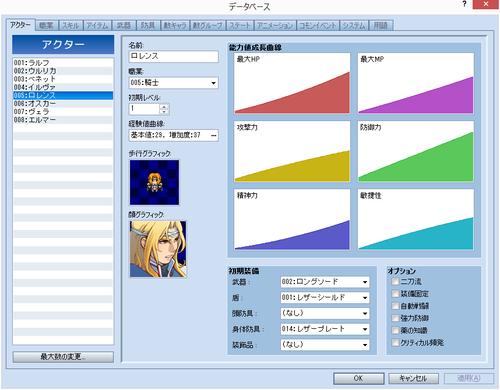Image resolution: width=500 pixels, height=390 pixels.
Task: Open the 経験値曲線 experience curve settings button
Action: pos(214,135)
